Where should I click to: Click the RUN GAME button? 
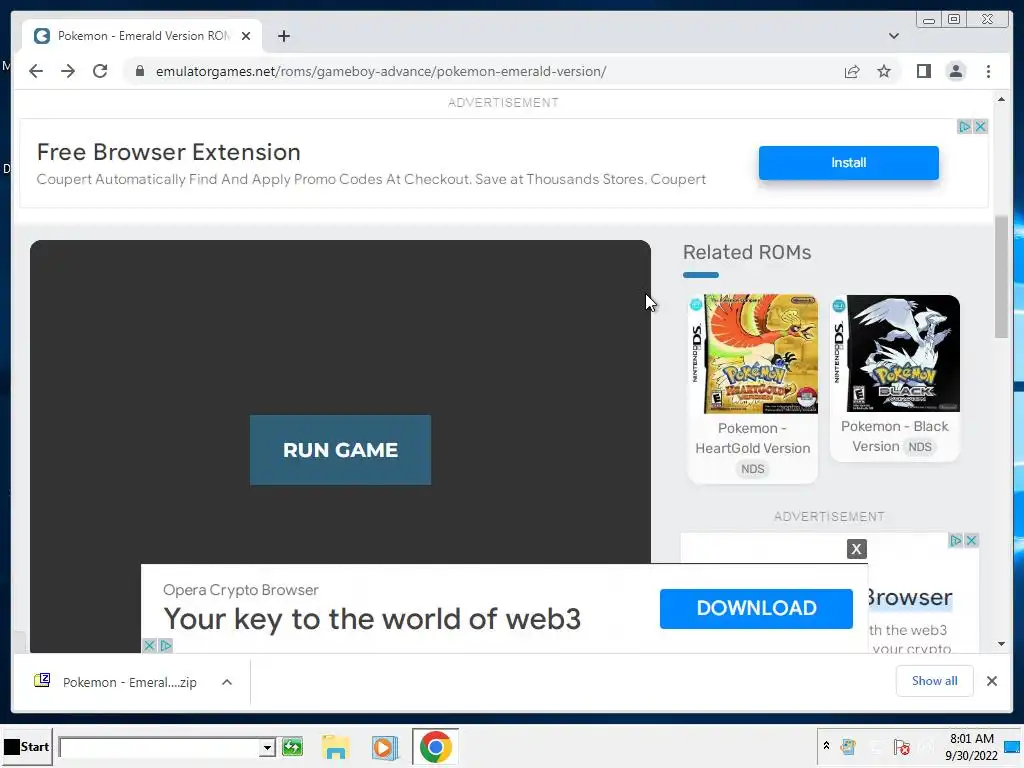(x=340, y=450)
